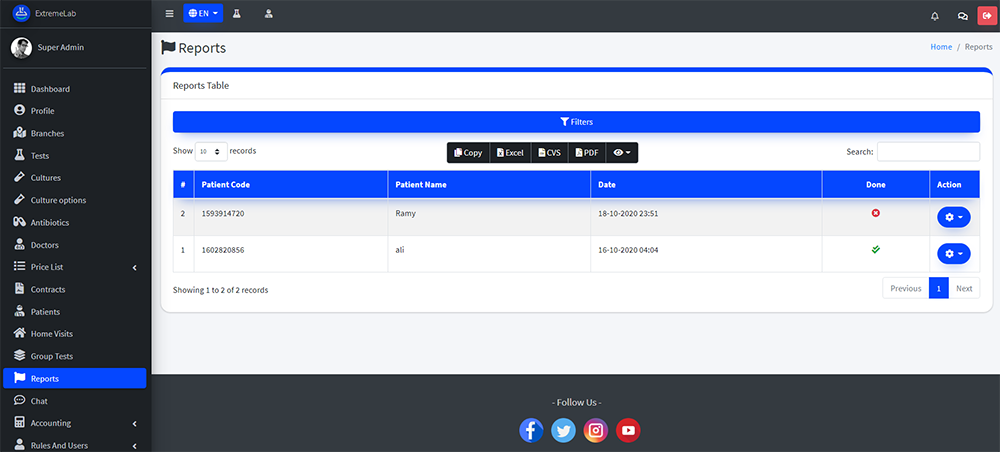Viewport: 1000px width, 452px height.
Task: Toggle column visibility eye dropdown
Action: [x=621, y=153]
